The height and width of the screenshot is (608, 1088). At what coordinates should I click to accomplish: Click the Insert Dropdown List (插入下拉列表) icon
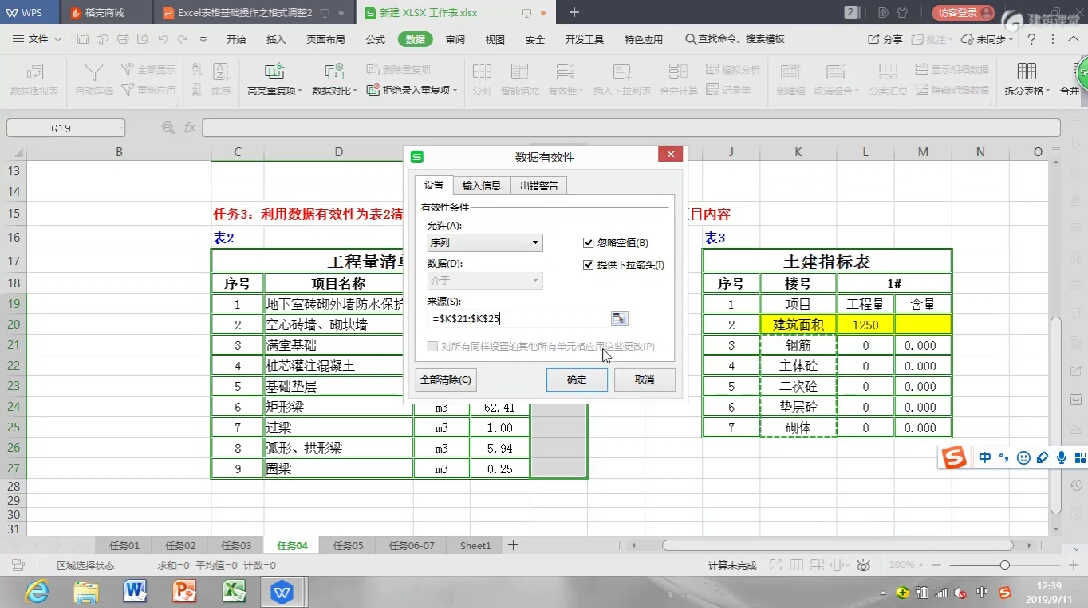622,71
